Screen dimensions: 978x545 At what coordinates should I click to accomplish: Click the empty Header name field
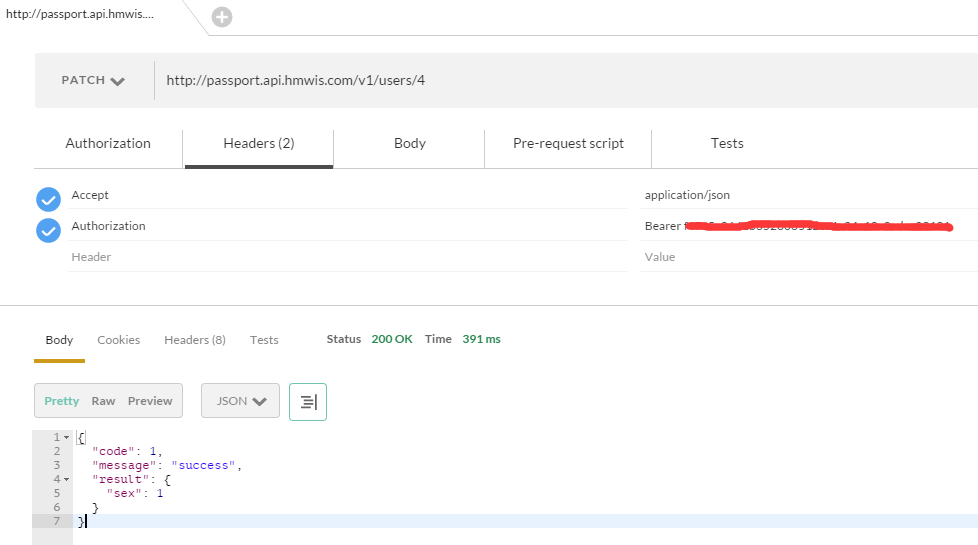point(340,257)
